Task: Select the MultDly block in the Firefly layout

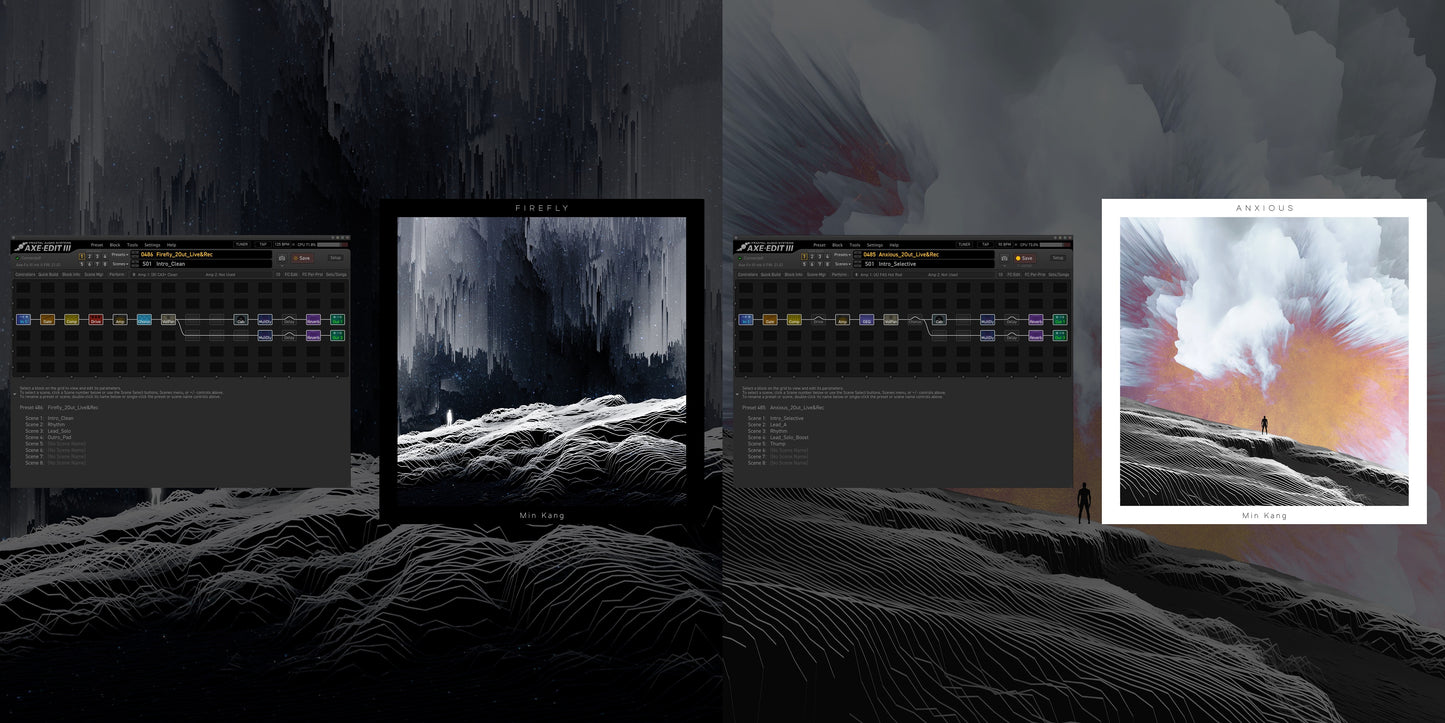Action: point(265,321)
